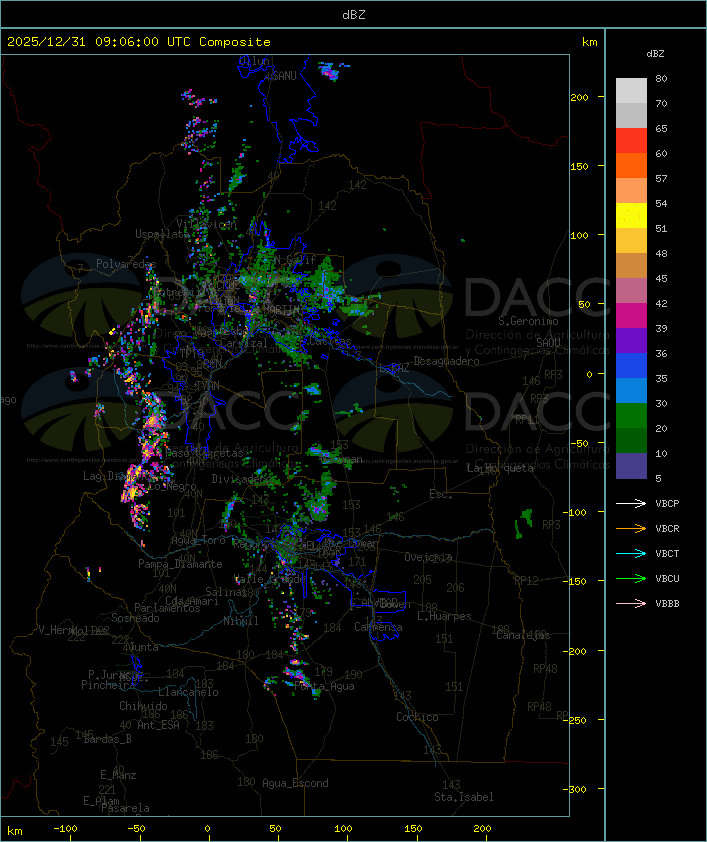Click the magenta 39-42 dBZ swatch
Screen dimensions: 707x842
[x=631, y=315]
